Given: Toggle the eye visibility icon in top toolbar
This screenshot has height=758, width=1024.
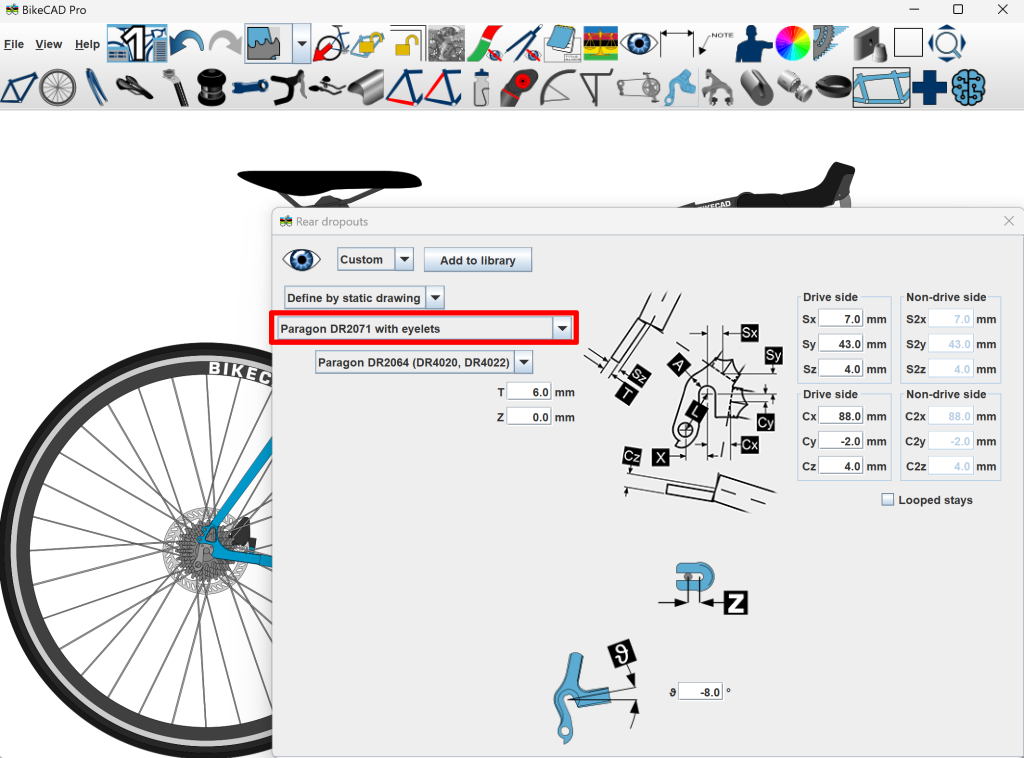Looking at the screenshot, I should [637, 44].
